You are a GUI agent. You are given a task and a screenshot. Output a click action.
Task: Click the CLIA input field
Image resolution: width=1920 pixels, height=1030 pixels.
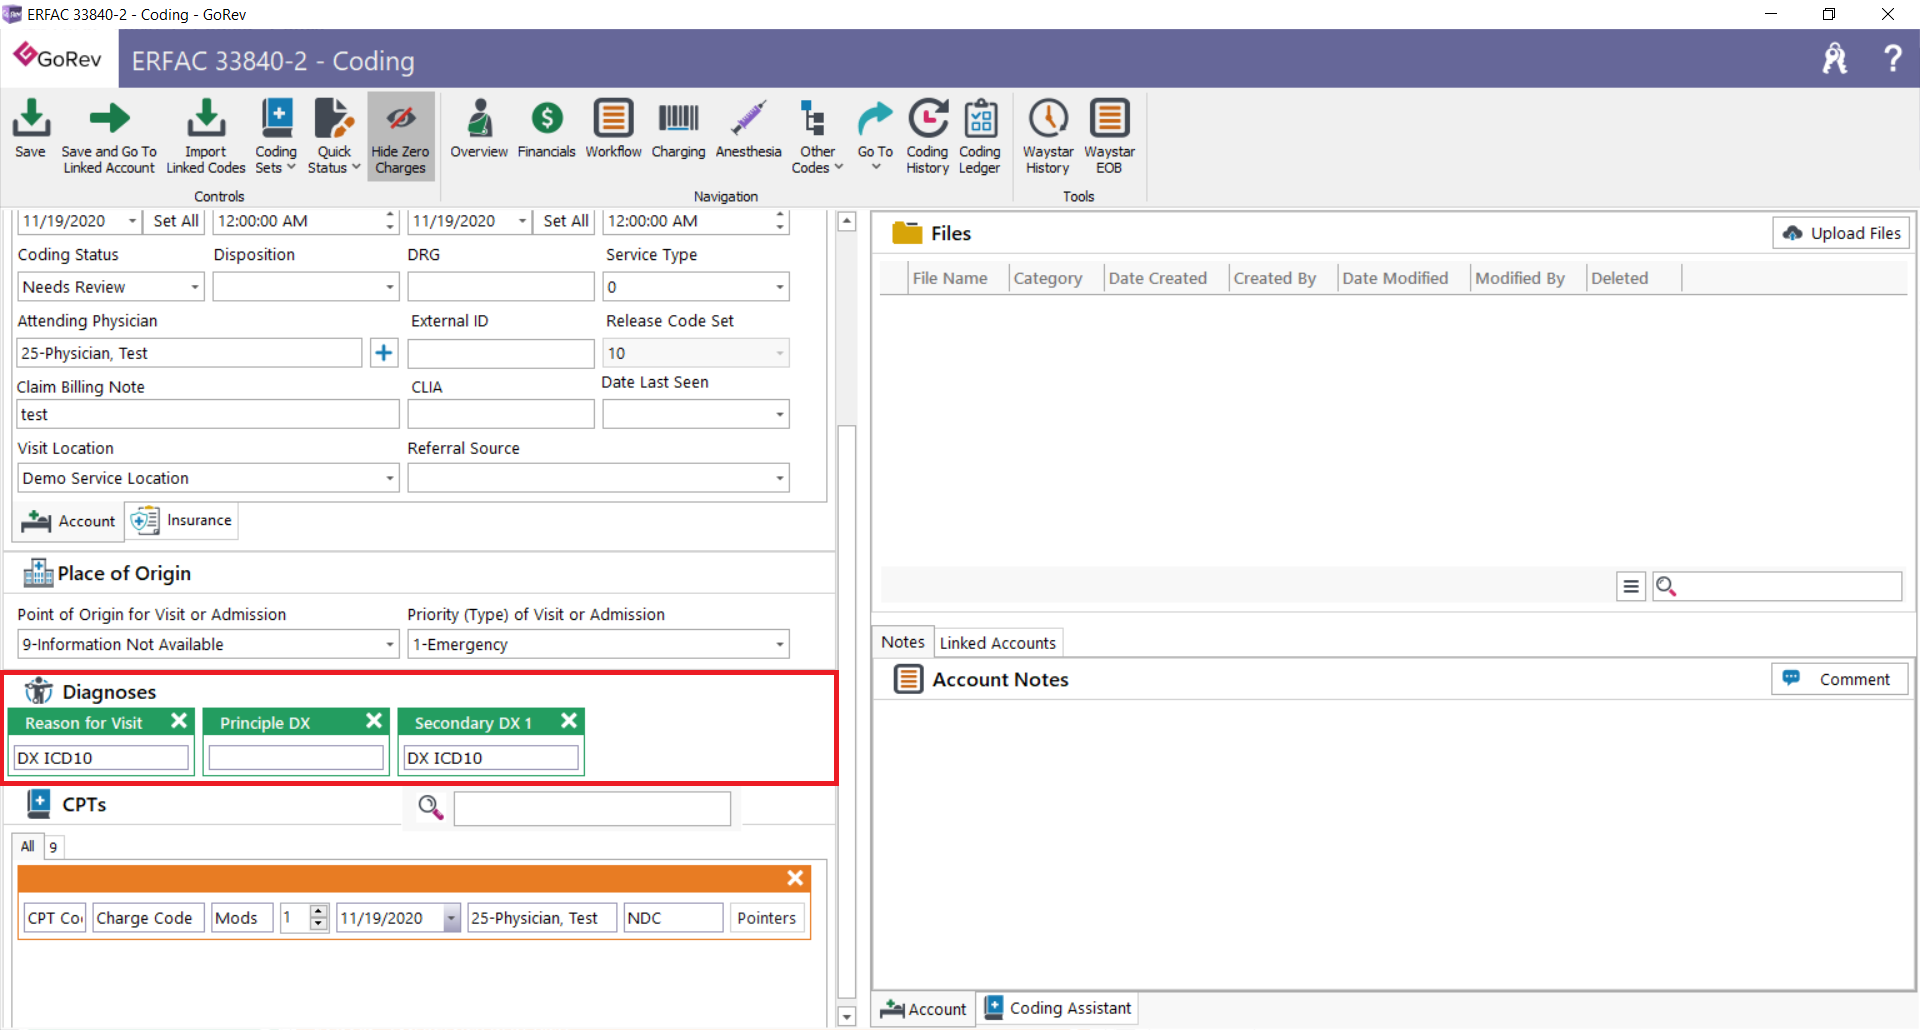[x=501, y=414]
